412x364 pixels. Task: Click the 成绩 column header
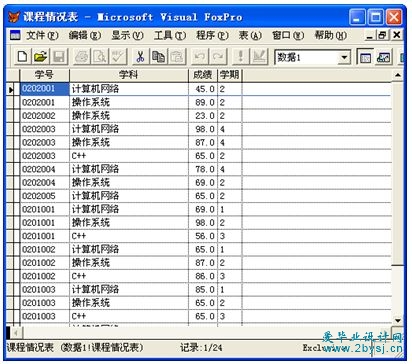(x=203, y=75)
